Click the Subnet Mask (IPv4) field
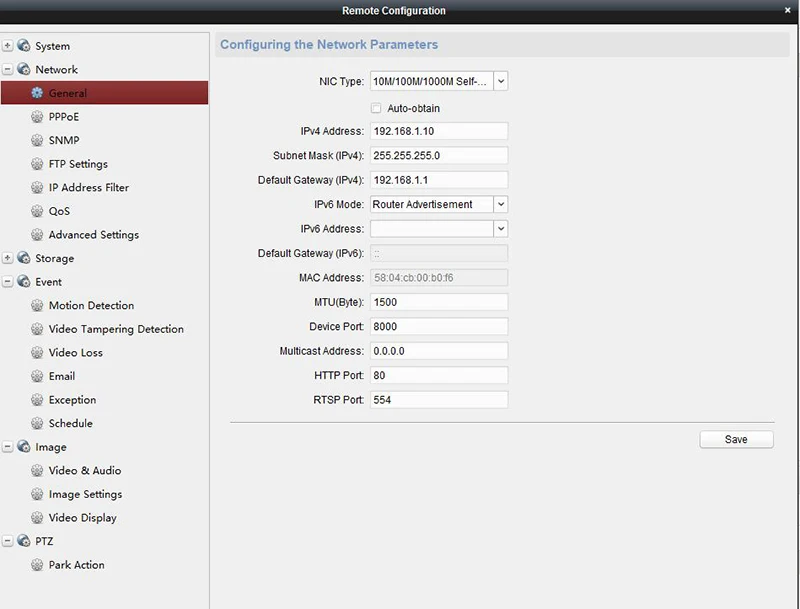Screen dimensions: 800x609 point(439,156)
